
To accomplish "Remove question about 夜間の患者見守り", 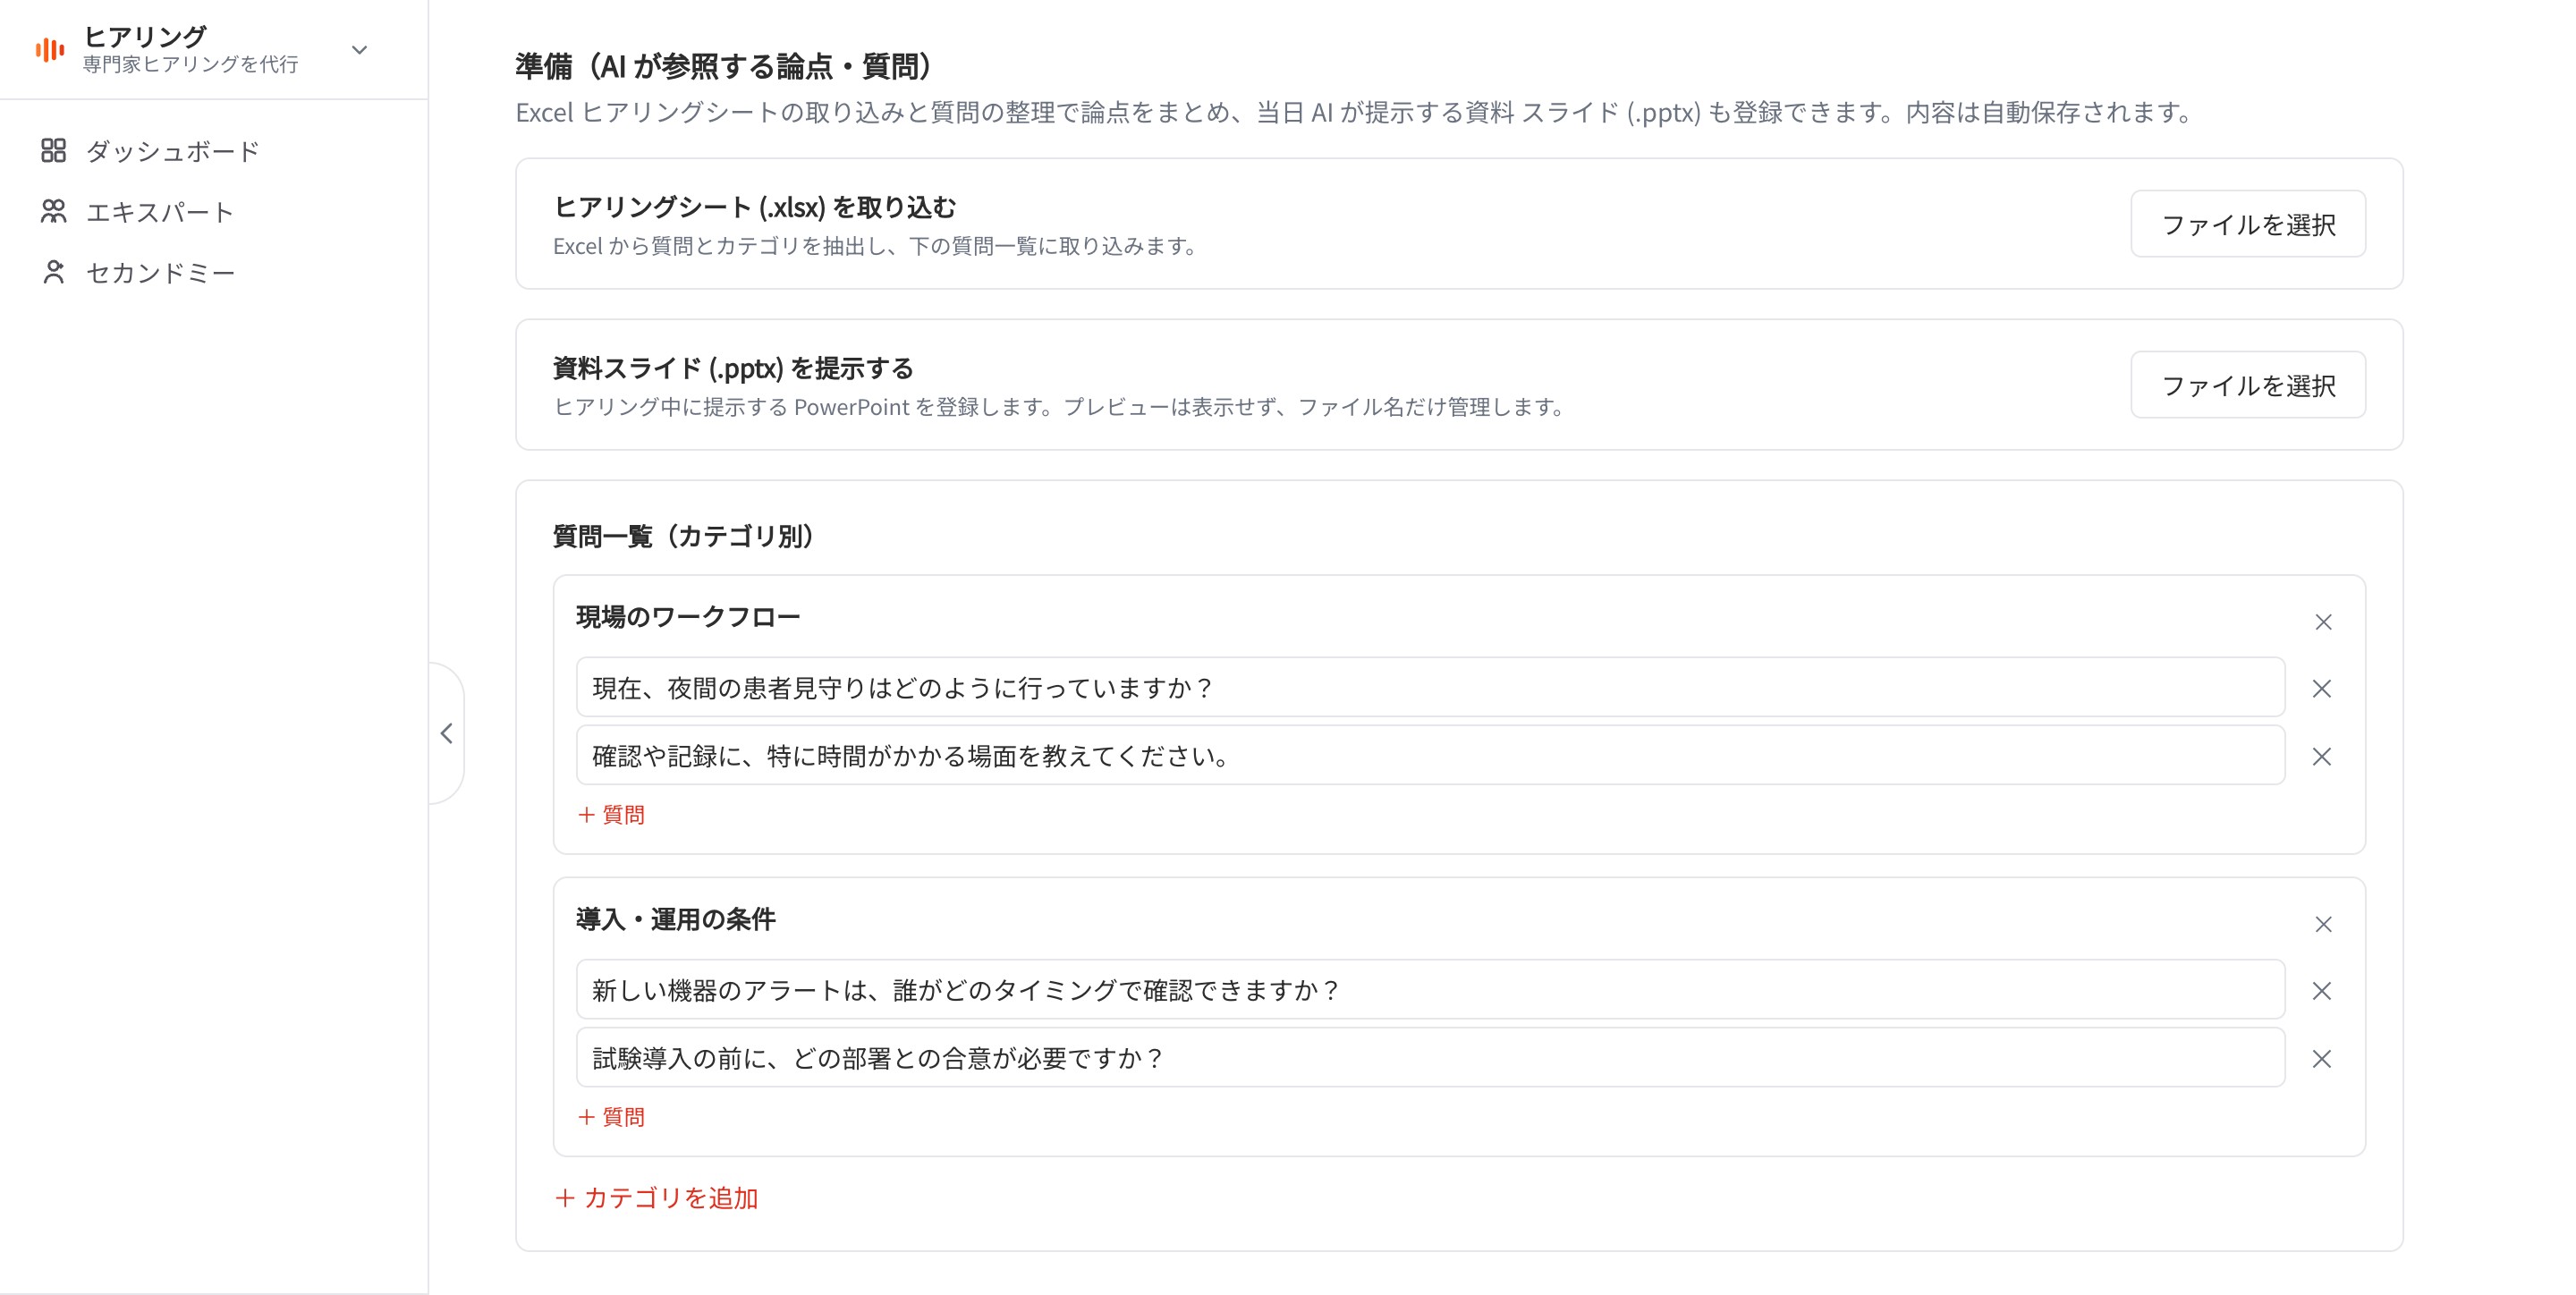I will coord(2322,689).
